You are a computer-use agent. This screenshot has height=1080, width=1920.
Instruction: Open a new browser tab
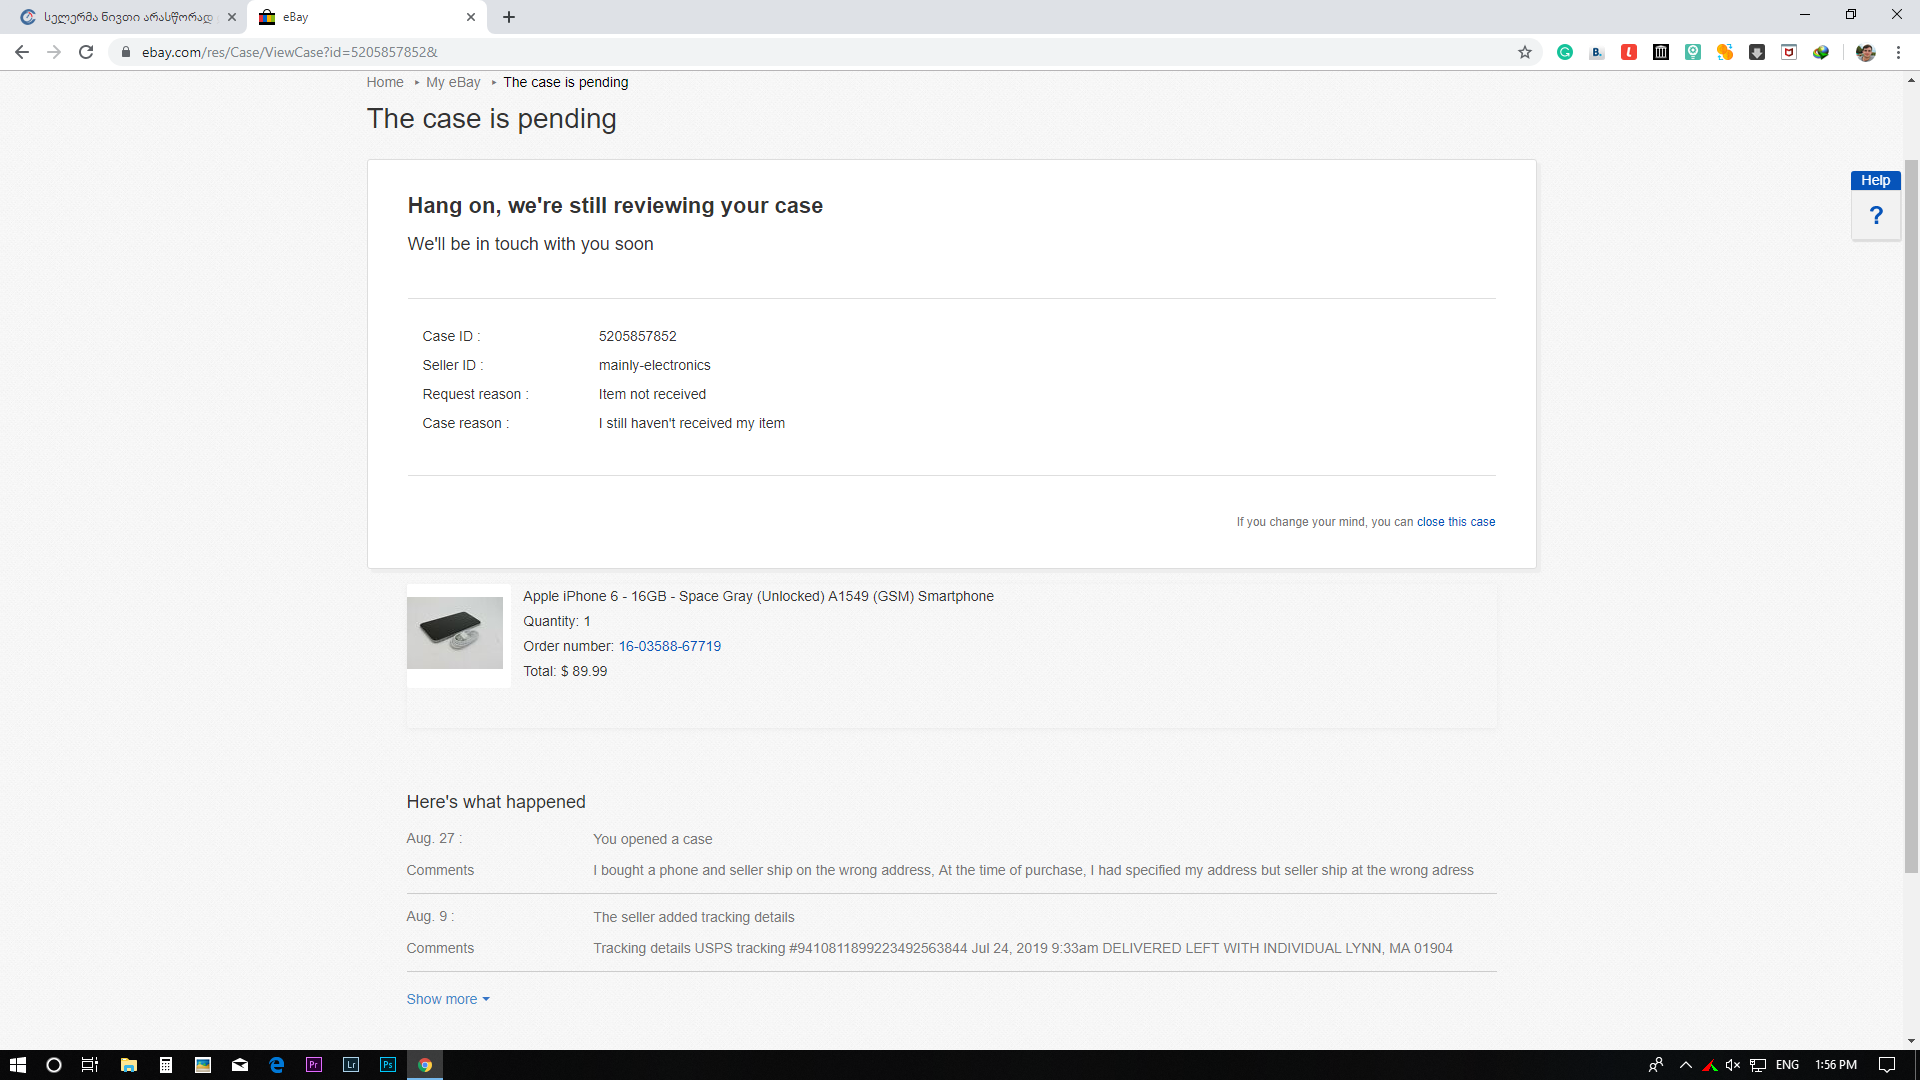pos(509,17)
